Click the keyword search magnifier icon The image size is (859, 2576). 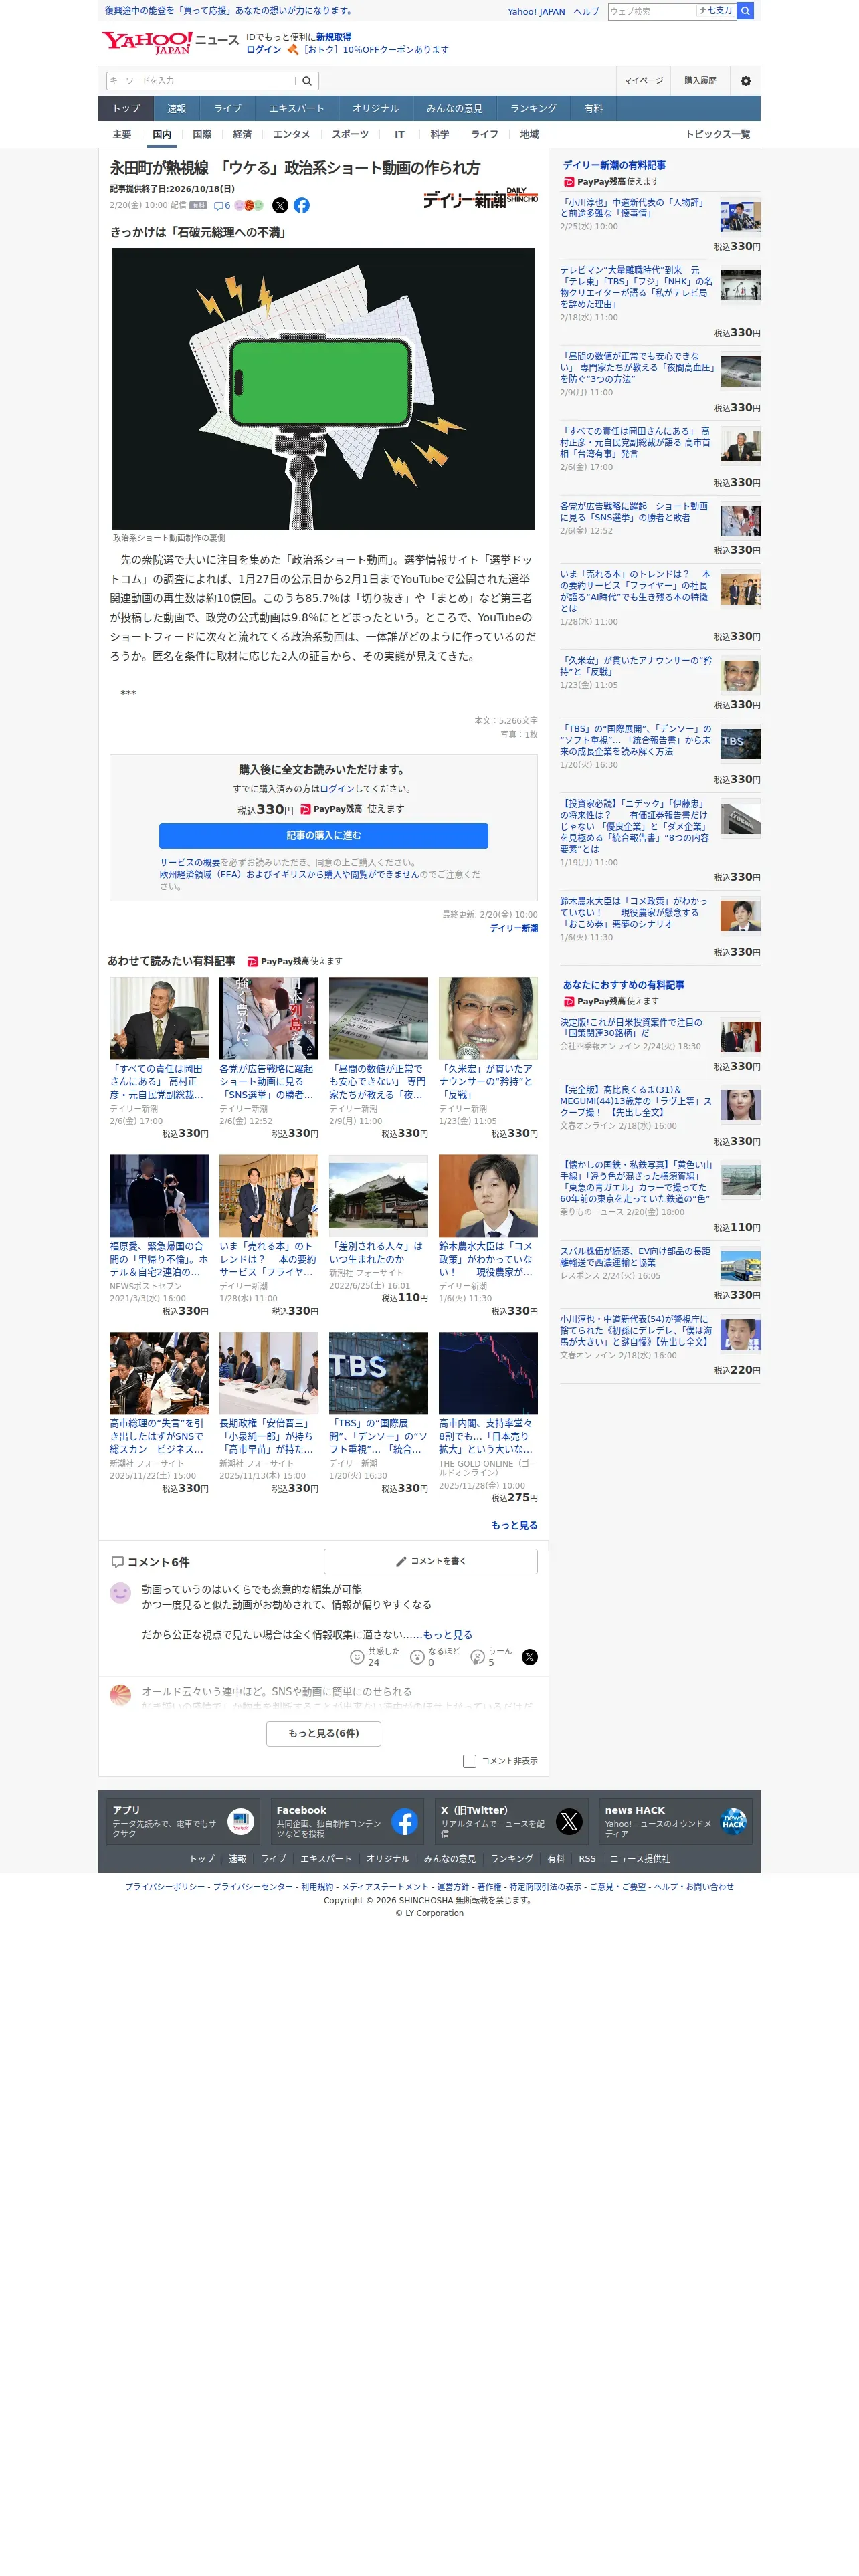(x=307, y=81)
